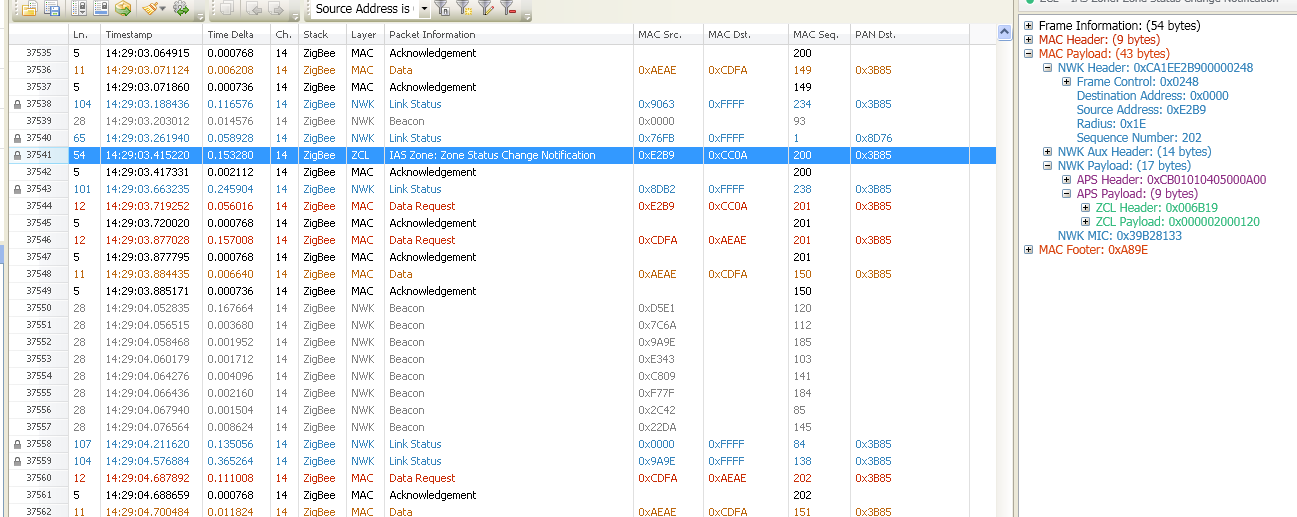Collapse the NWK Payload node

[1048, 166]
